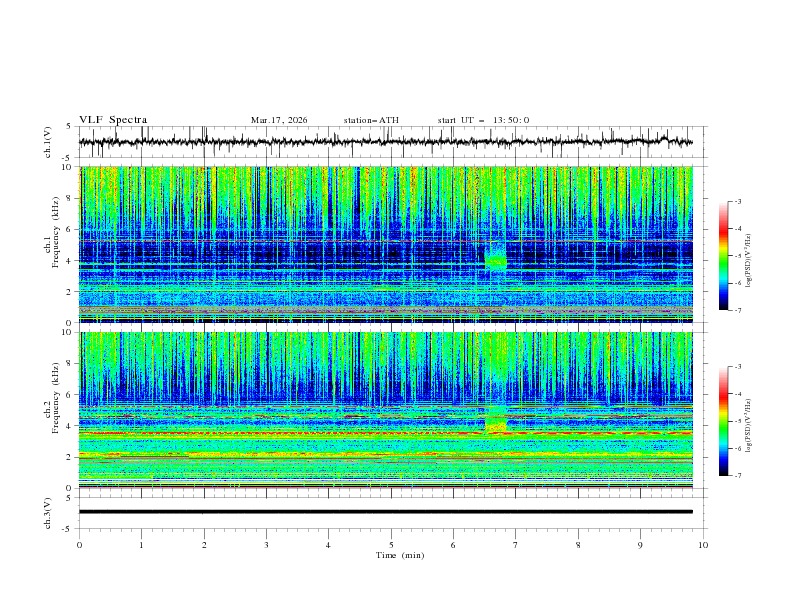The height and width of the screenshot is (612, 792).
Task: Select the "ch.3(V)" axis label
Action: point(48,513)
